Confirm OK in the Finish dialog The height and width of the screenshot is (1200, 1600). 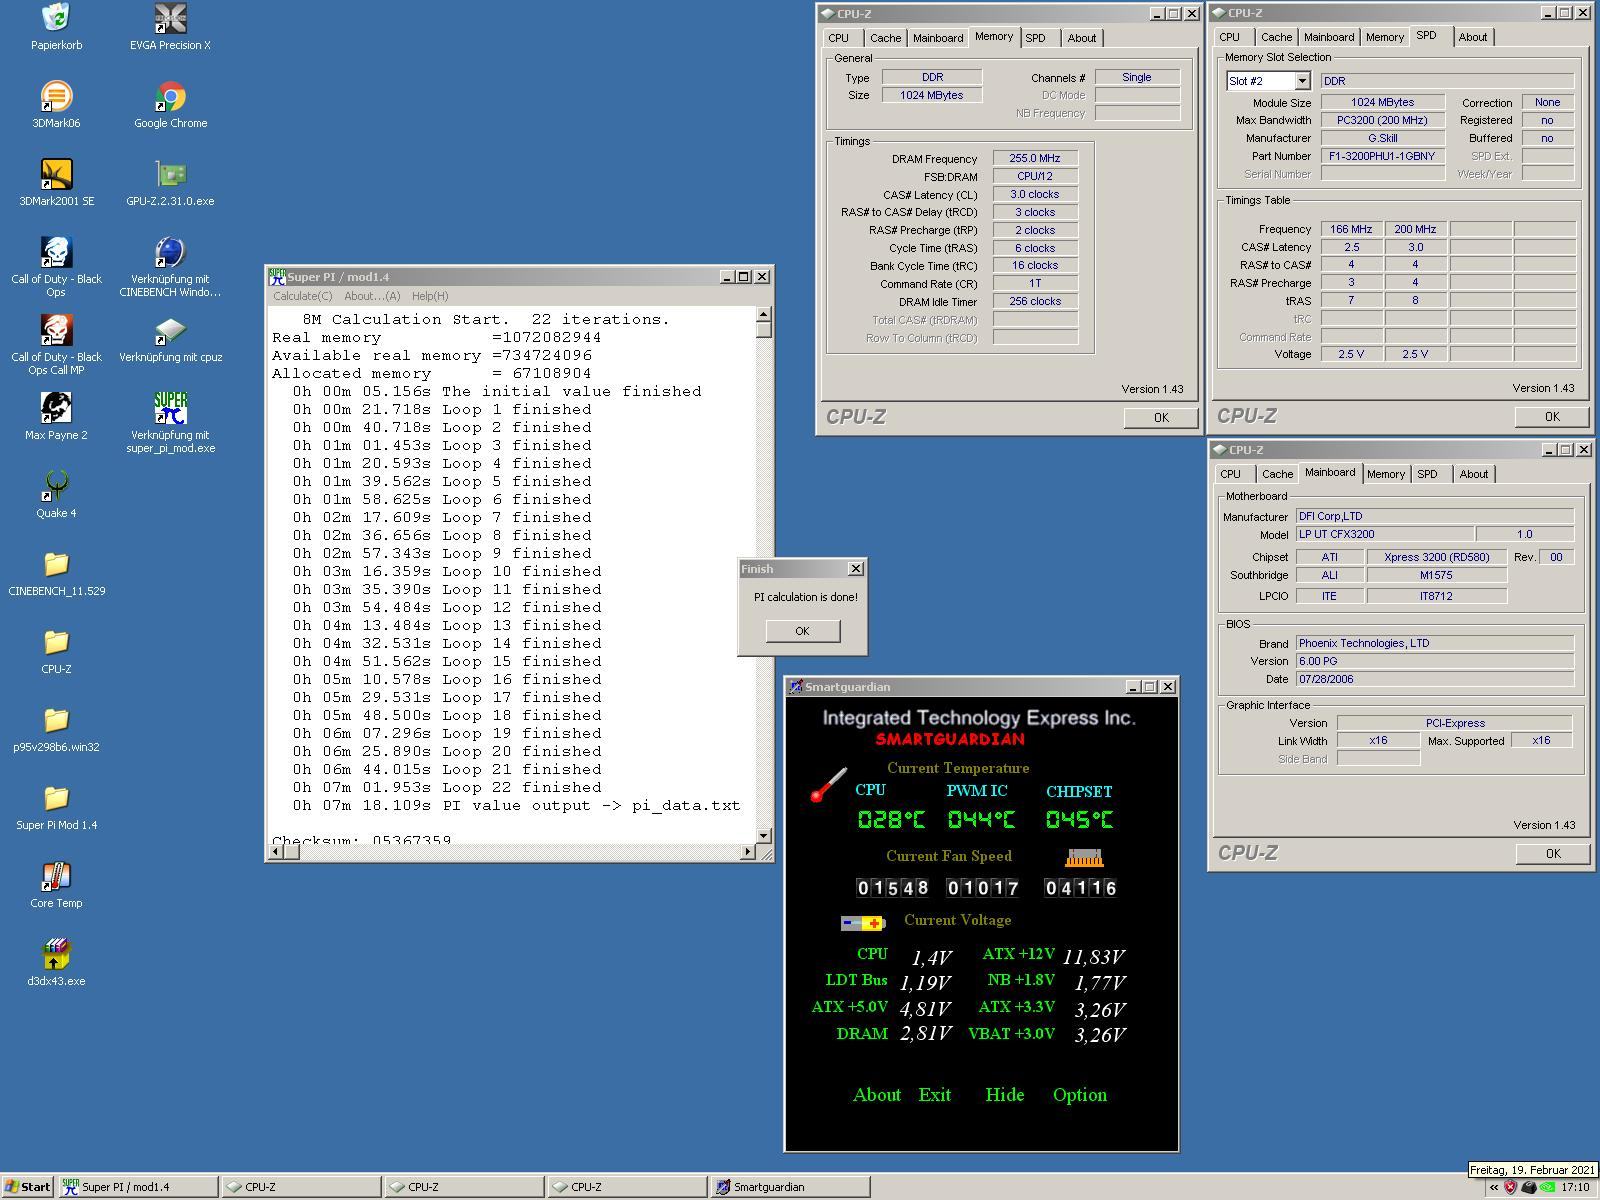pos(802,631)
